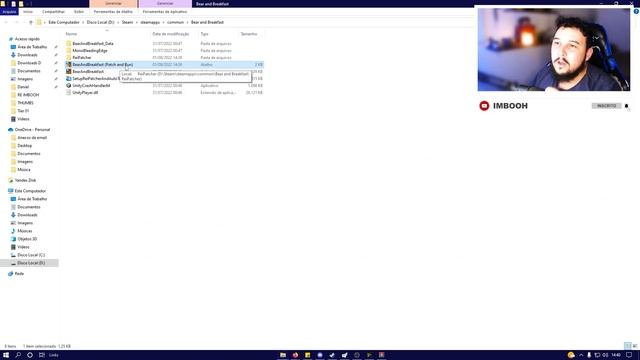Open OneDrive - Personal in sidebar

pyautogui.click(x=32, y=129)
